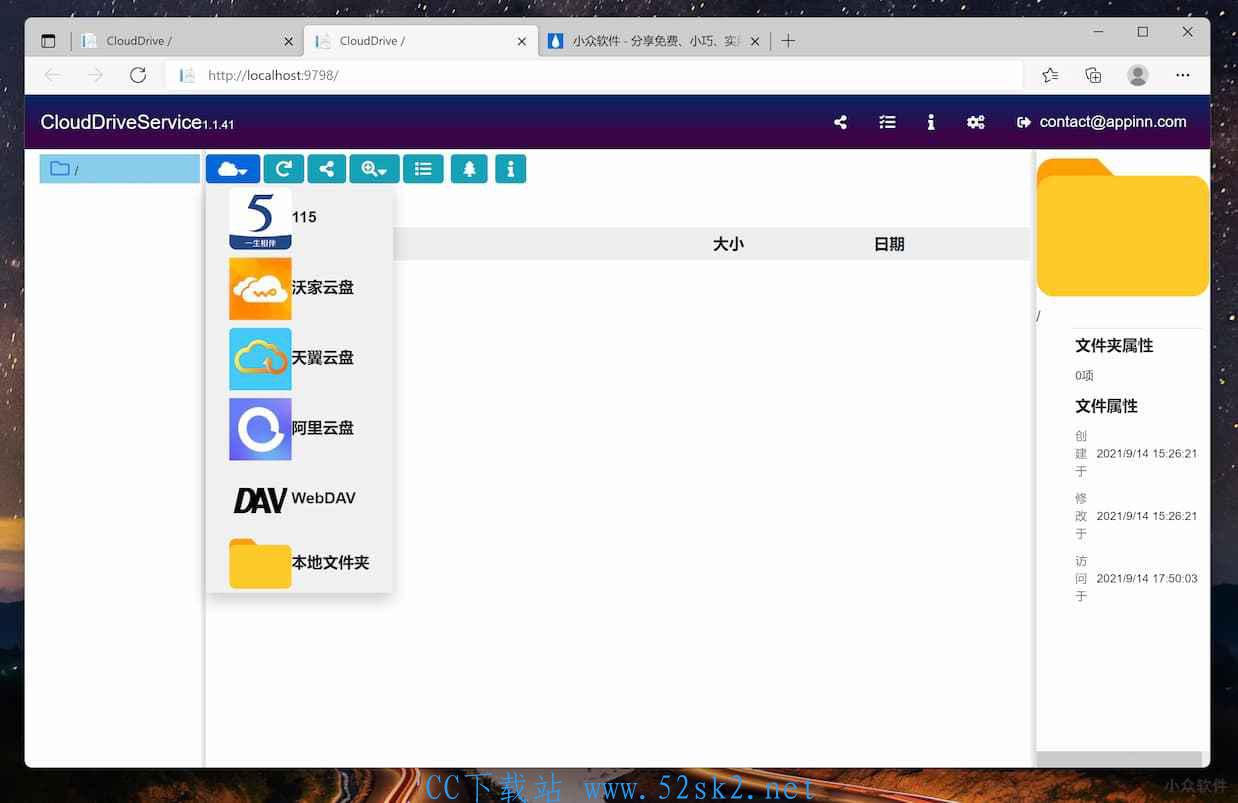Click the browser address bar
1238x803 pixels.
595,75
